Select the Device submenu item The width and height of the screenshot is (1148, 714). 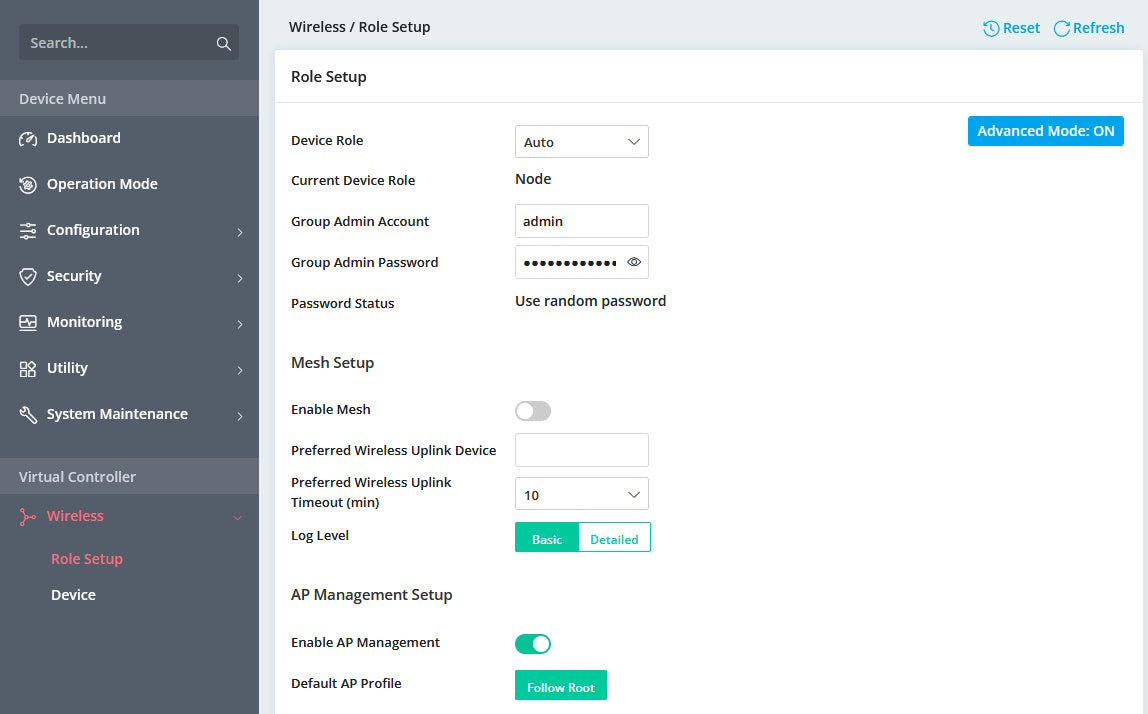(73, 595)
